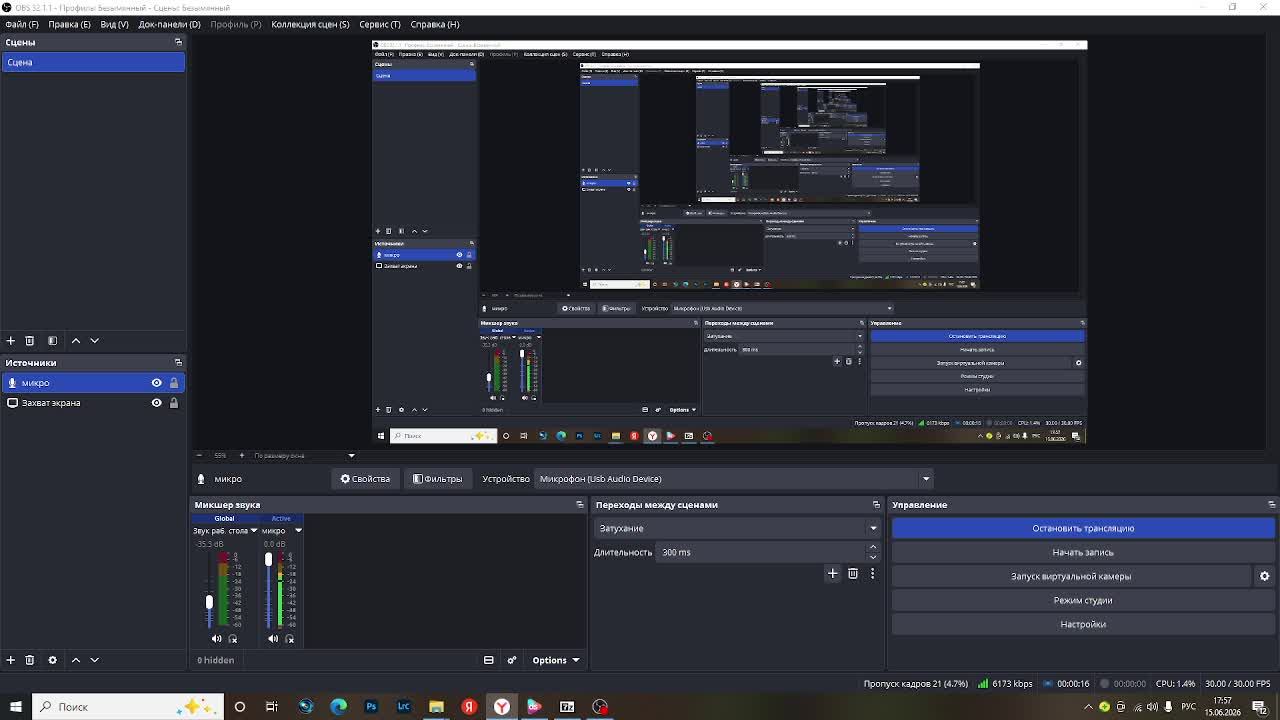Open Коллекция сцен (S) menu
This screenshot has width=1280, height=720.
coord(310,24)
